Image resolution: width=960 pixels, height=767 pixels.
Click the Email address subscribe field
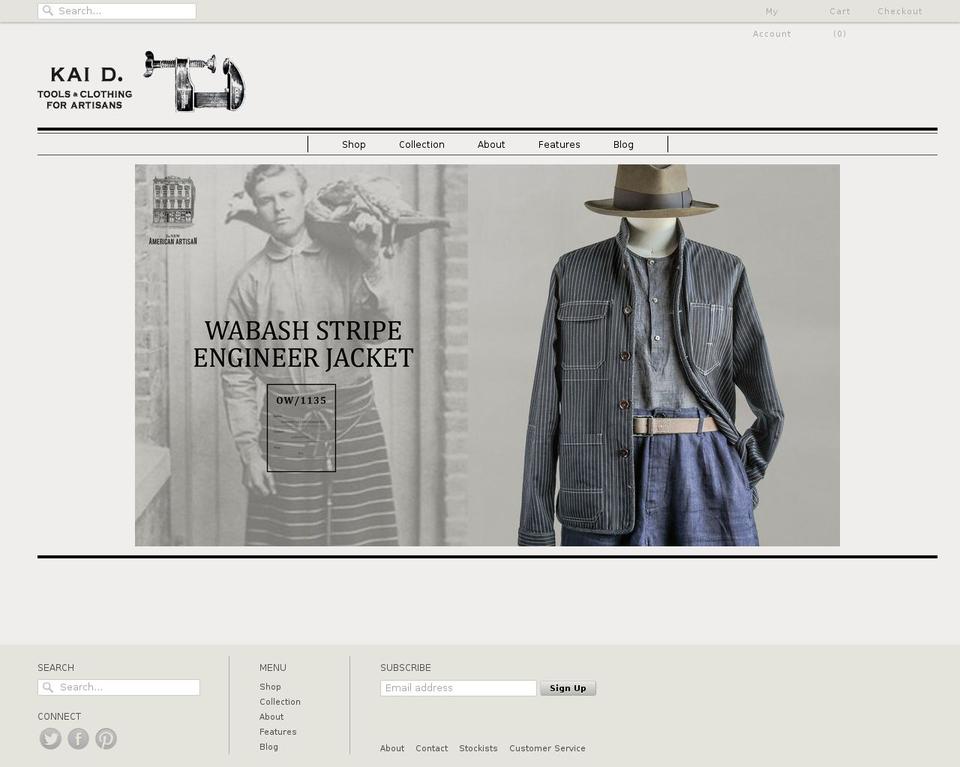click(x=458, y=688)
